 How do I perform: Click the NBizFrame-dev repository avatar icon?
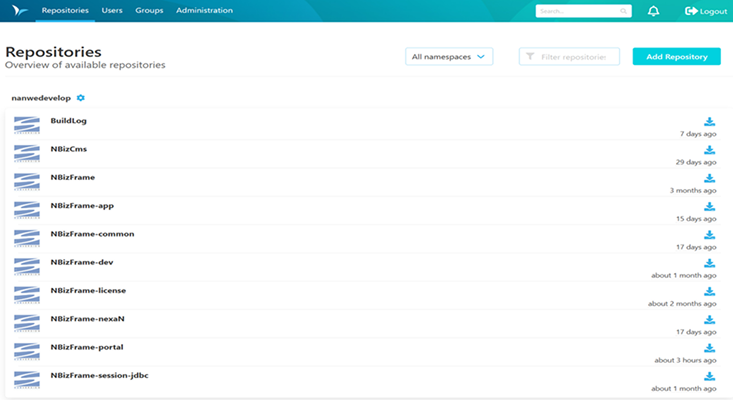[x=27, y=267]
